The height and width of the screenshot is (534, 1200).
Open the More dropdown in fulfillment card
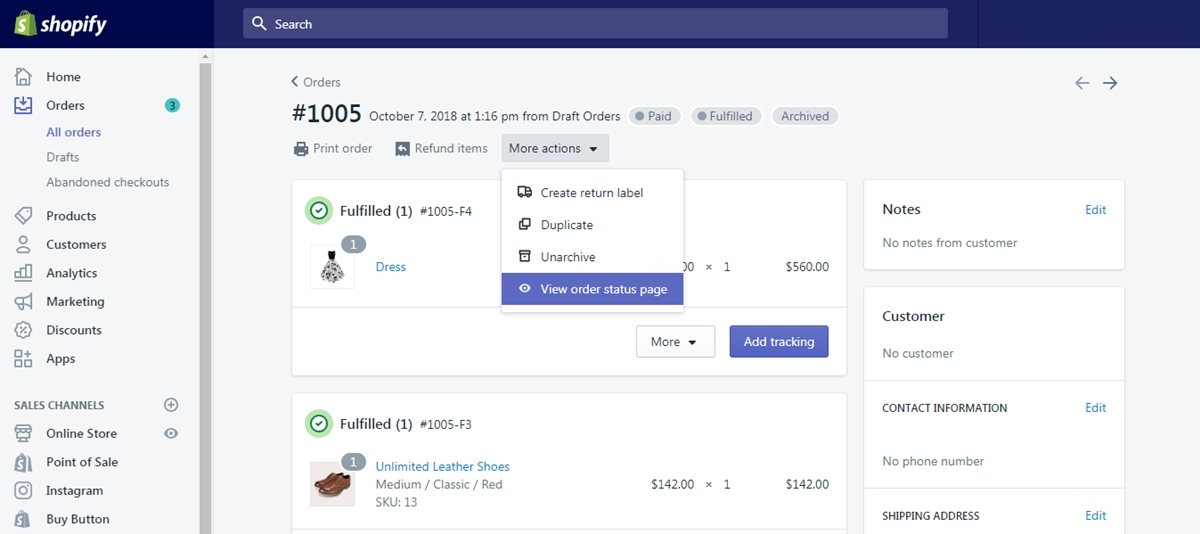[675, 341]
